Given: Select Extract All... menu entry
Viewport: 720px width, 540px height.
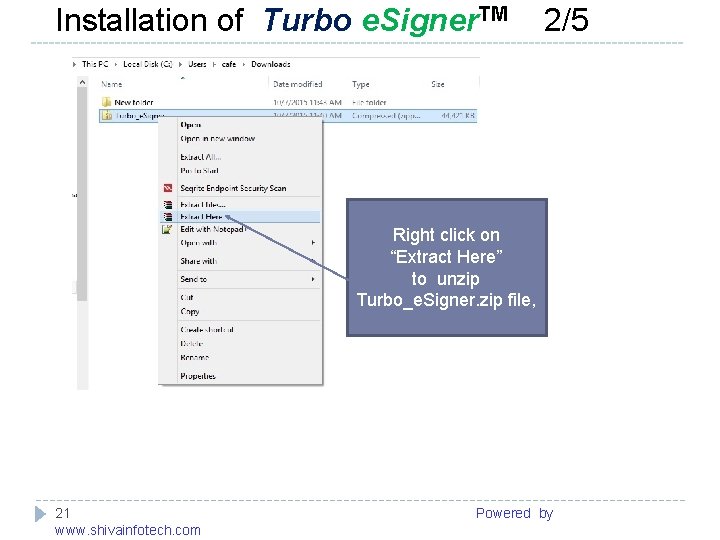Looking at the screenshot, I should pos(201,157).
